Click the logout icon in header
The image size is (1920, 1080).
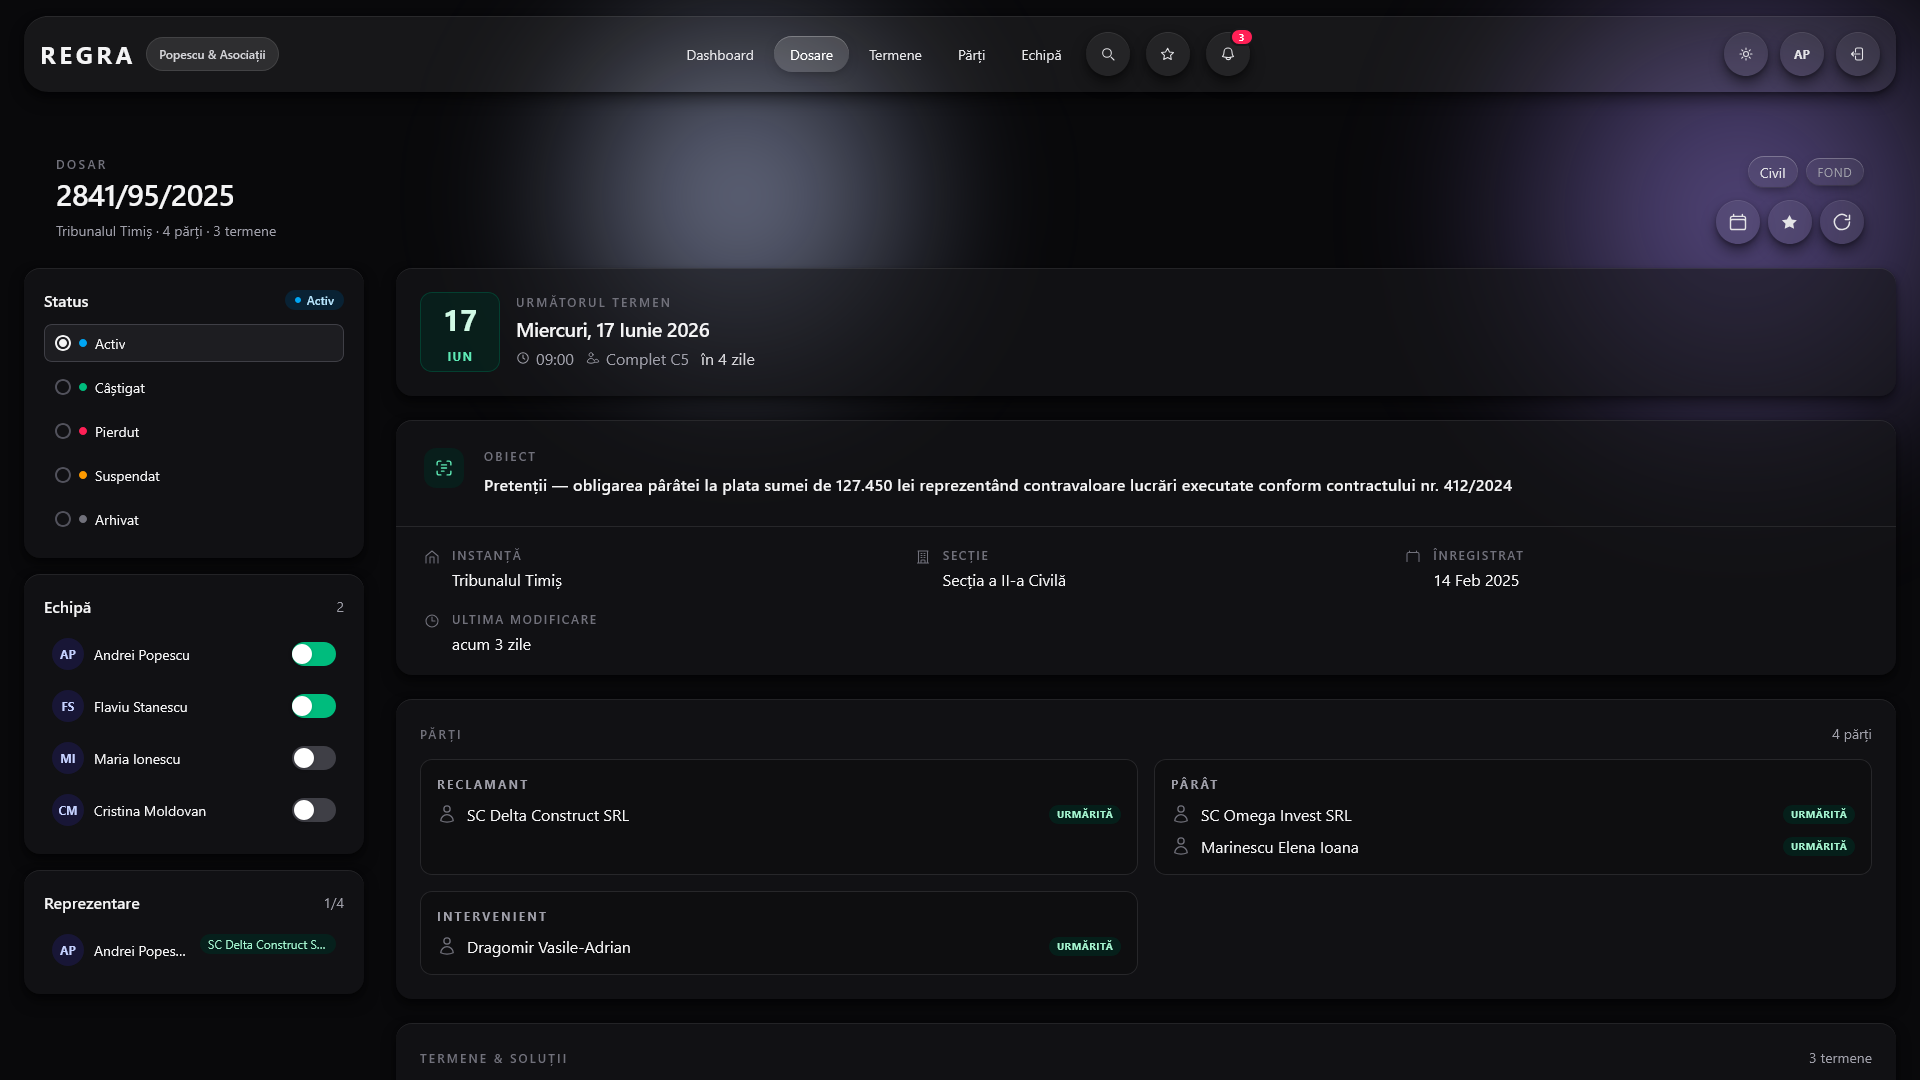click(x=1858, y=55)
